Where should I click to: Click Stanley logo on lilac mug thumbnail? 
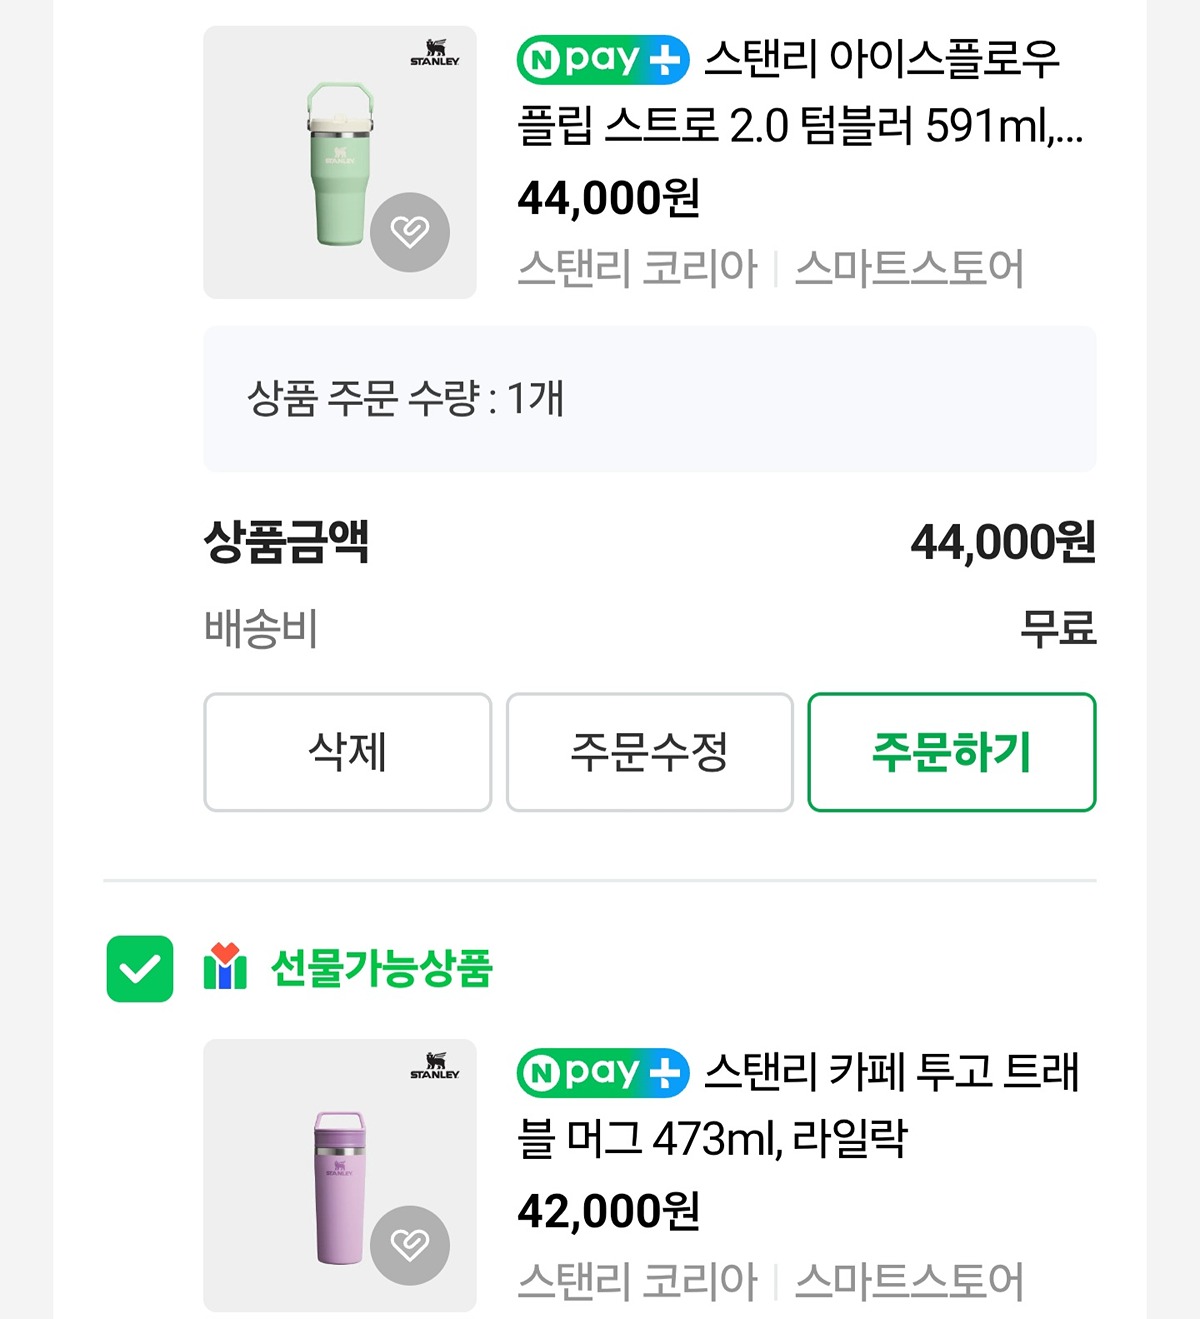pos(435,1067)
